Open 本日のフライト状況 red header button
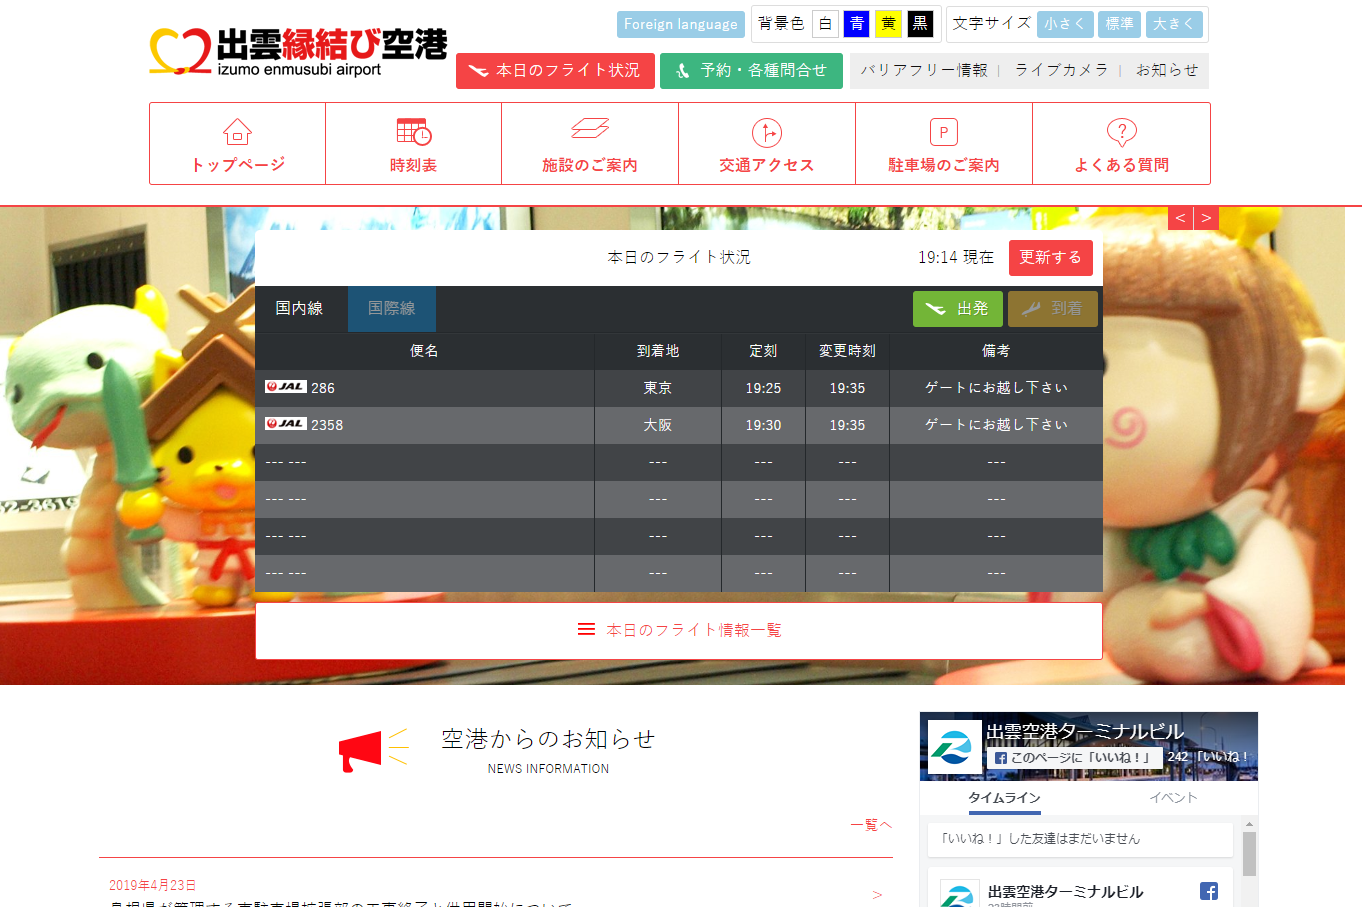Image resolution: width=1362 pixels, height=907 pixels. tap(555, 71)
